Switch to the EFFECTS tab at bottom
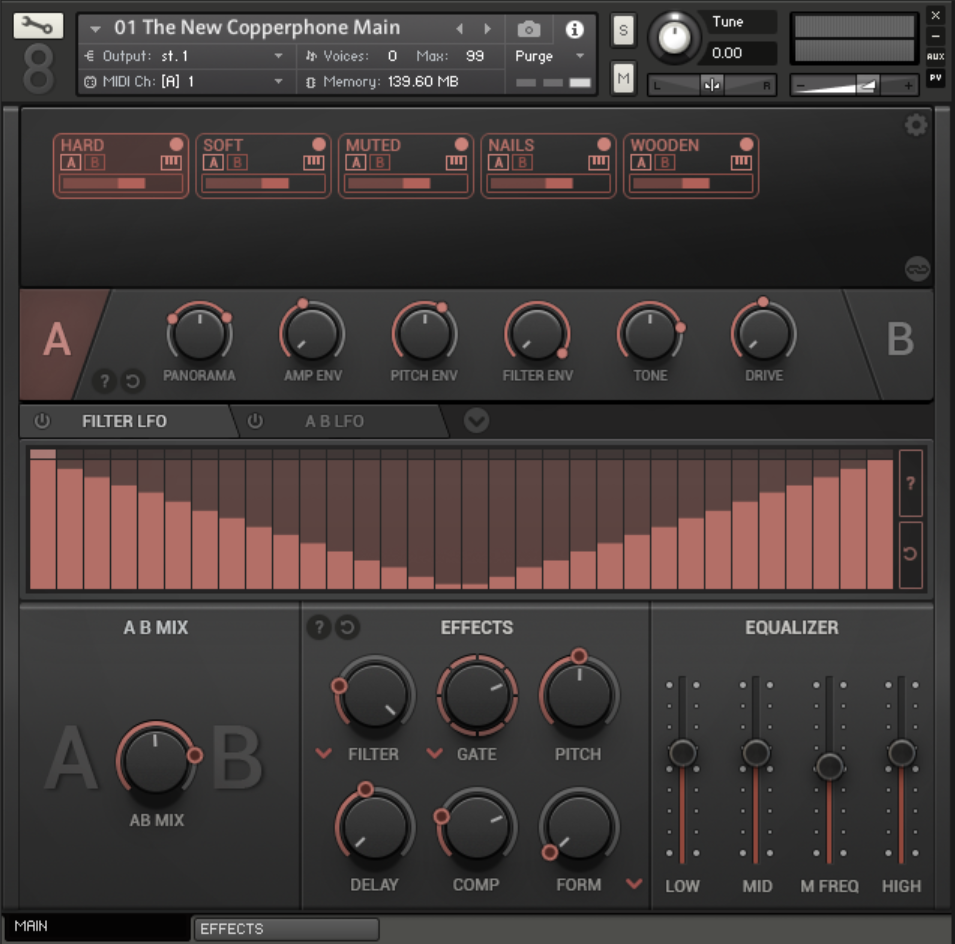 (x=286, y=929)
